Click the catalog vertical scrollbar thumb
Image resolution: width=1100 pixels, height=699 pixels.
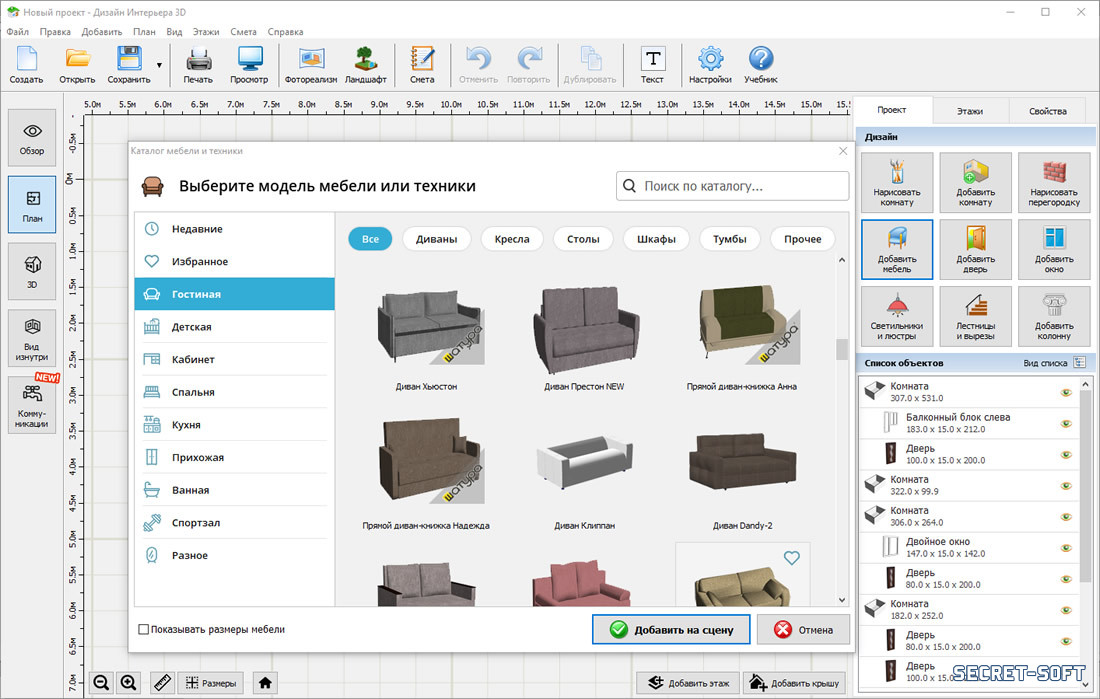coord(842,349)
